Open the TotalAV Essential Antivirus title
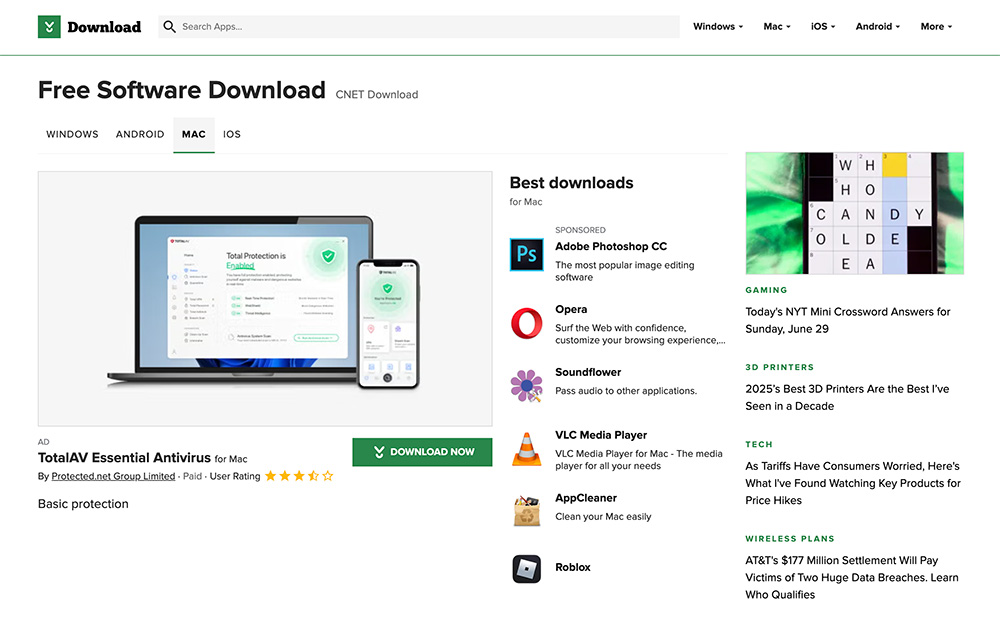1000x618 pixels. point(124,458)
